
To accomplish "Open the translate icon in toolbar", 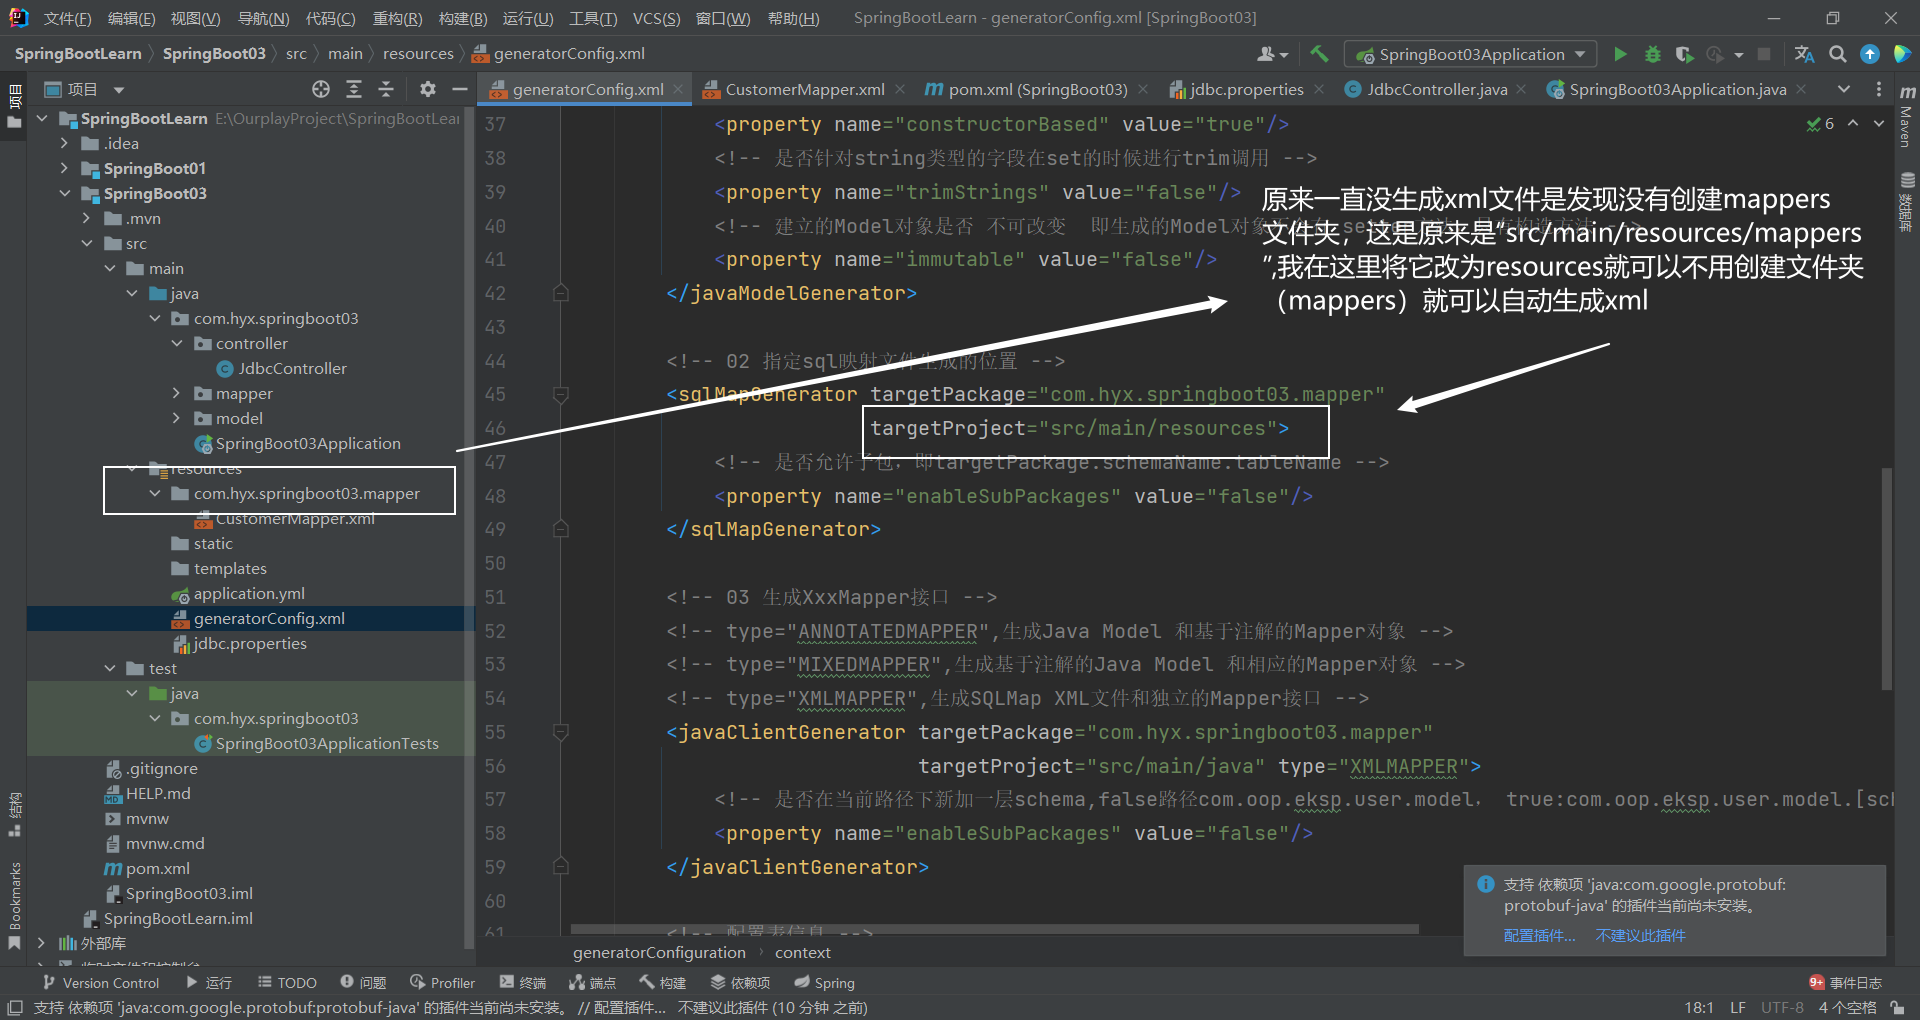I will coord(1804,54).
